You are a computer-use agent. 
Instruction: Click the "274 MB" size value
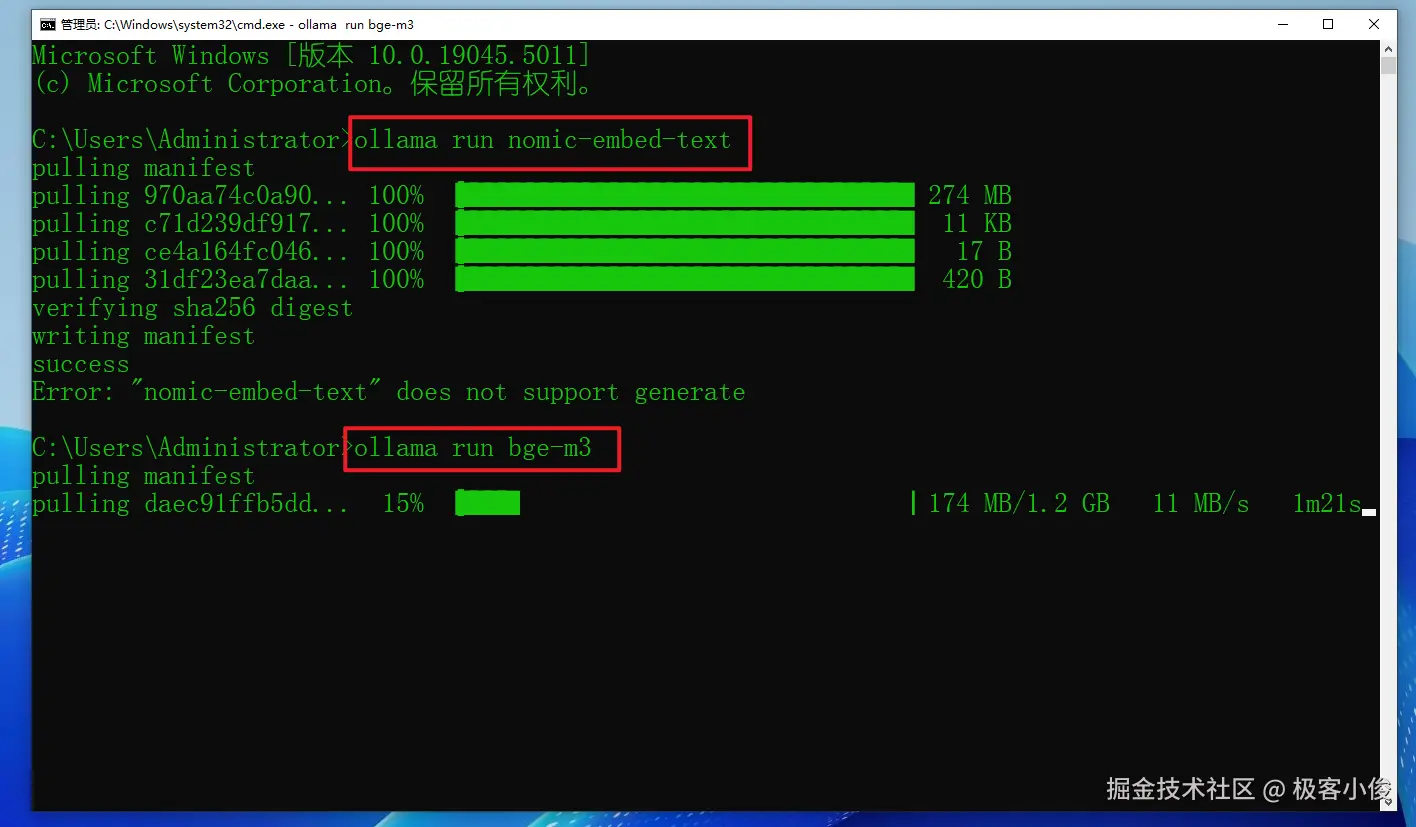(970, 195)
